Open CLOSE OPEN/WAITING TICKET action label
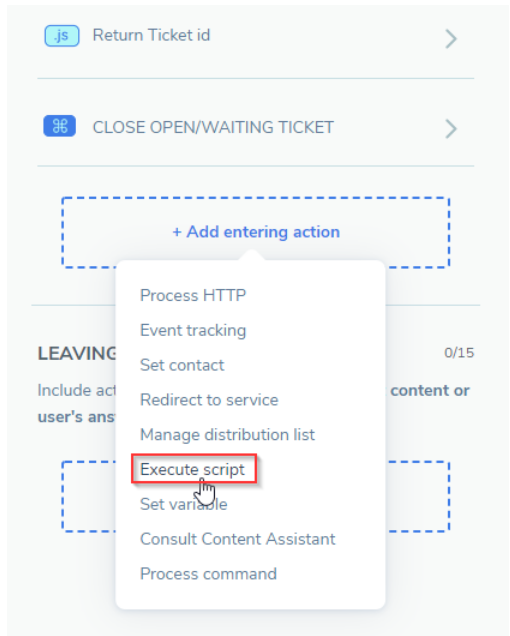 pyautogui.click(x=213, y=127)
